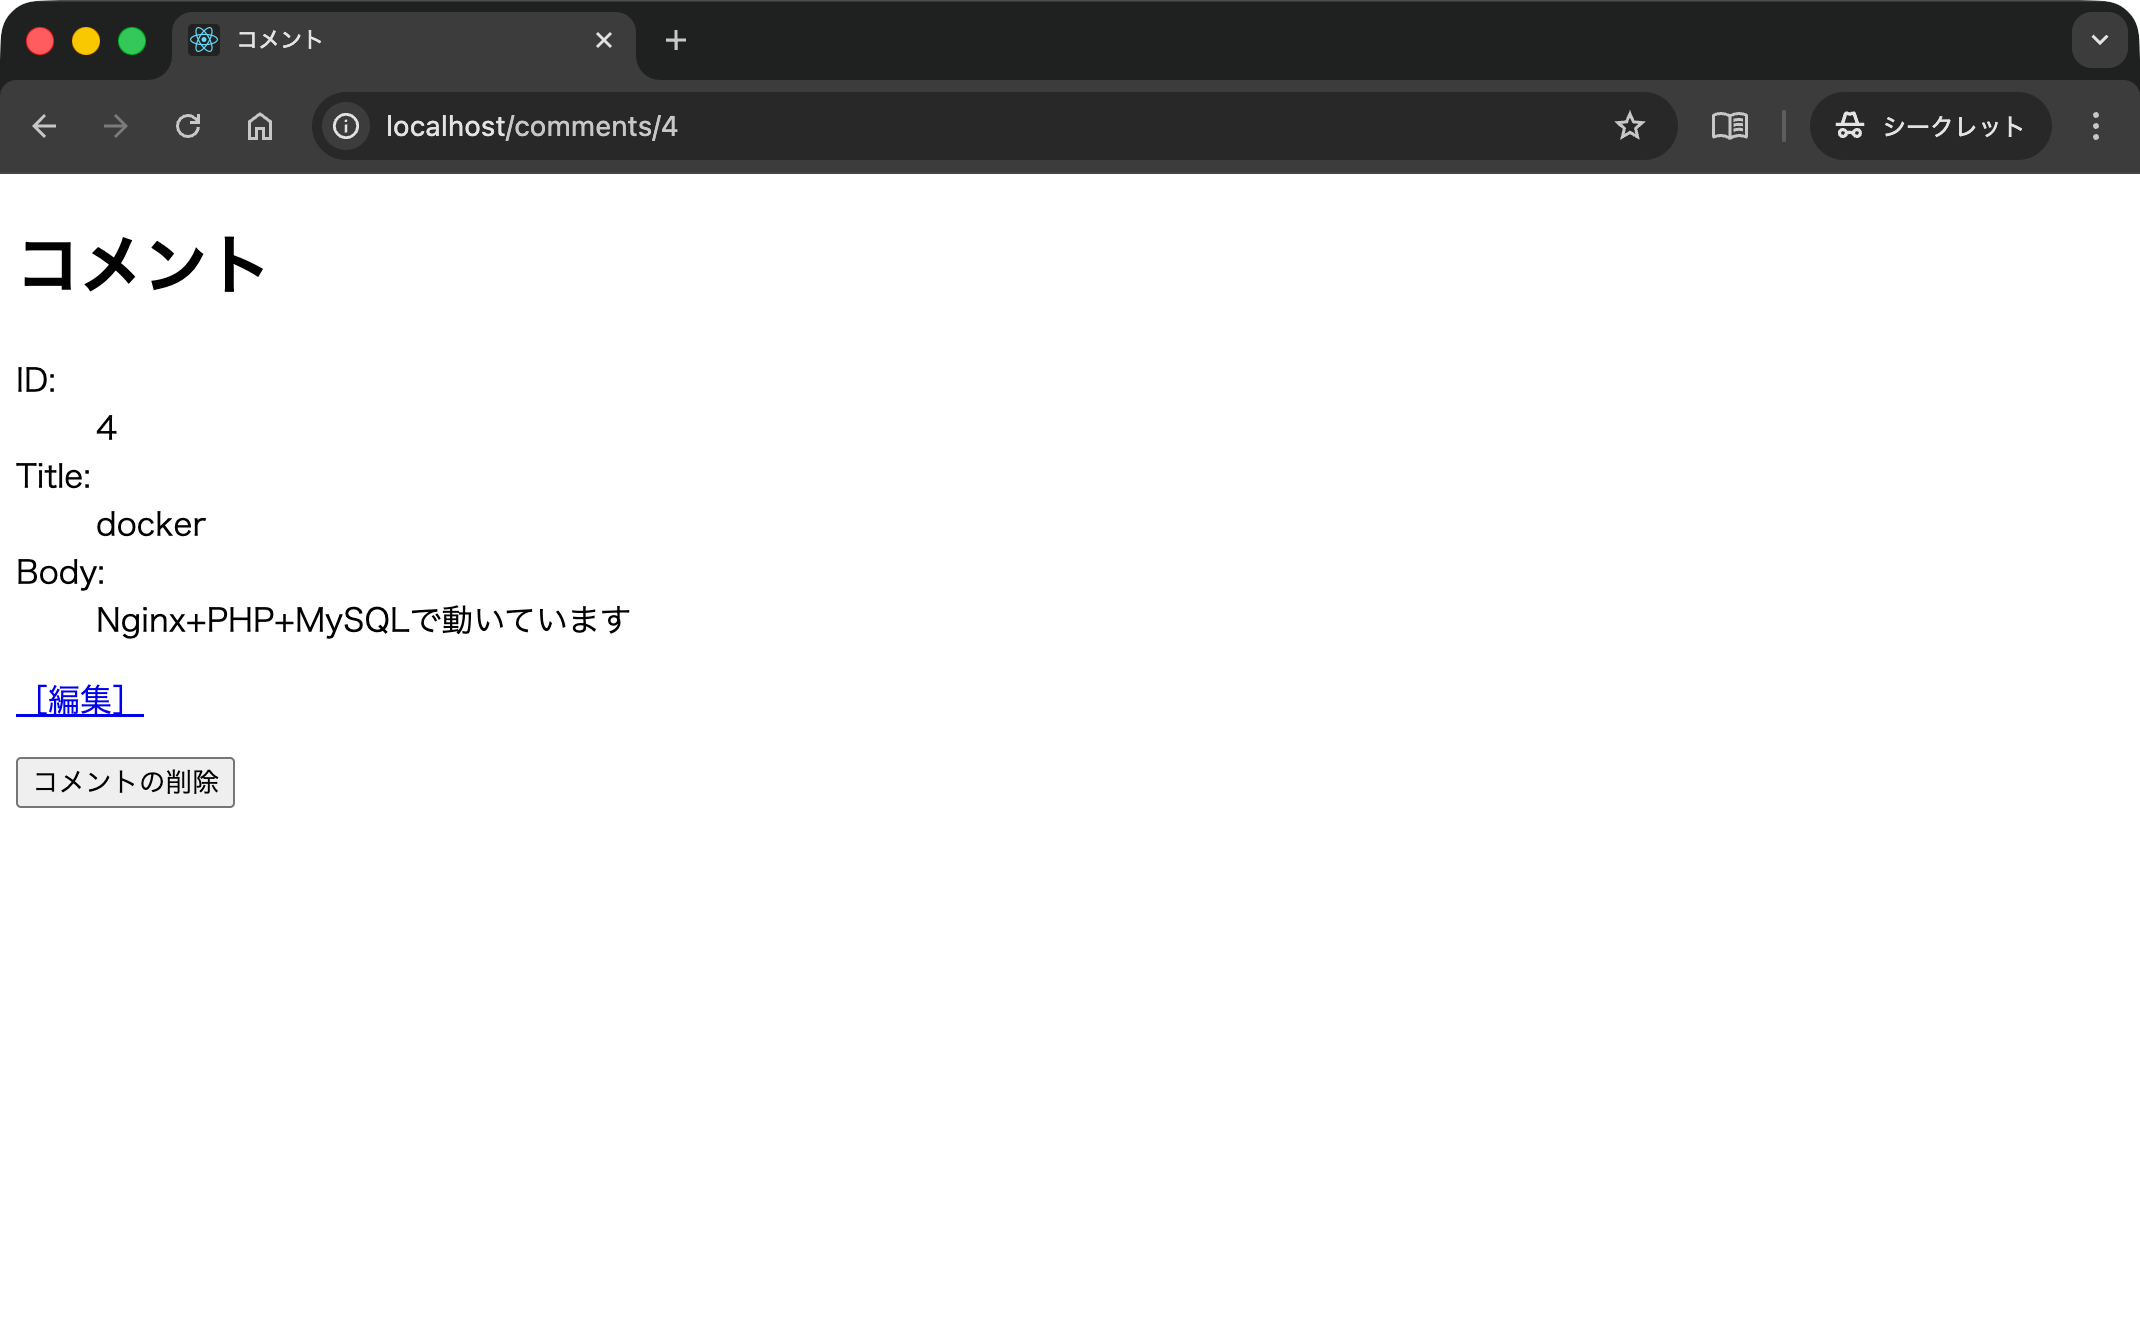Bookmark this page with the star icon

(x=1630, y=126)
